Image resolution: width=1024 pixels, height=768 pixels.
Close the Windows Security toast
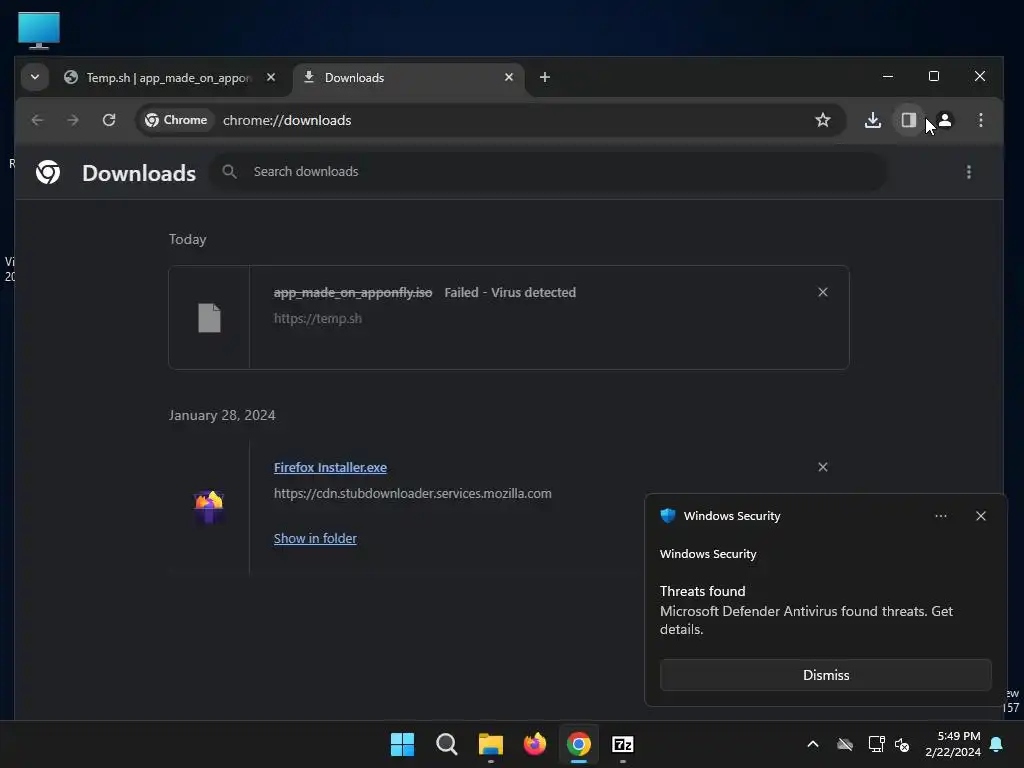coord(981,516)
